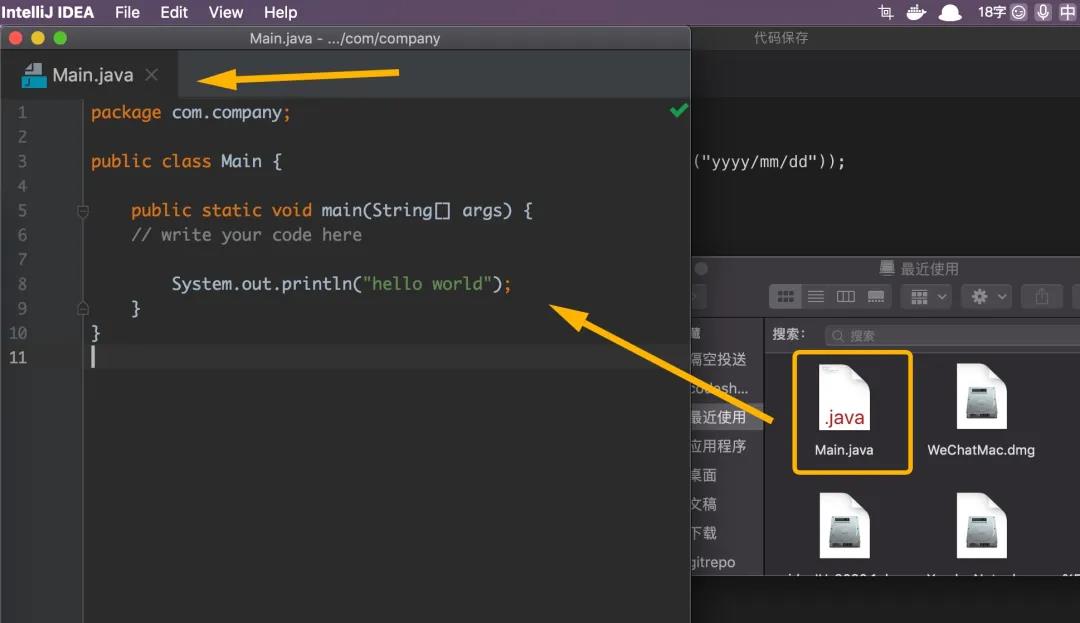Switch Finder to icon grid view
1080x623 pixels.
785,297
